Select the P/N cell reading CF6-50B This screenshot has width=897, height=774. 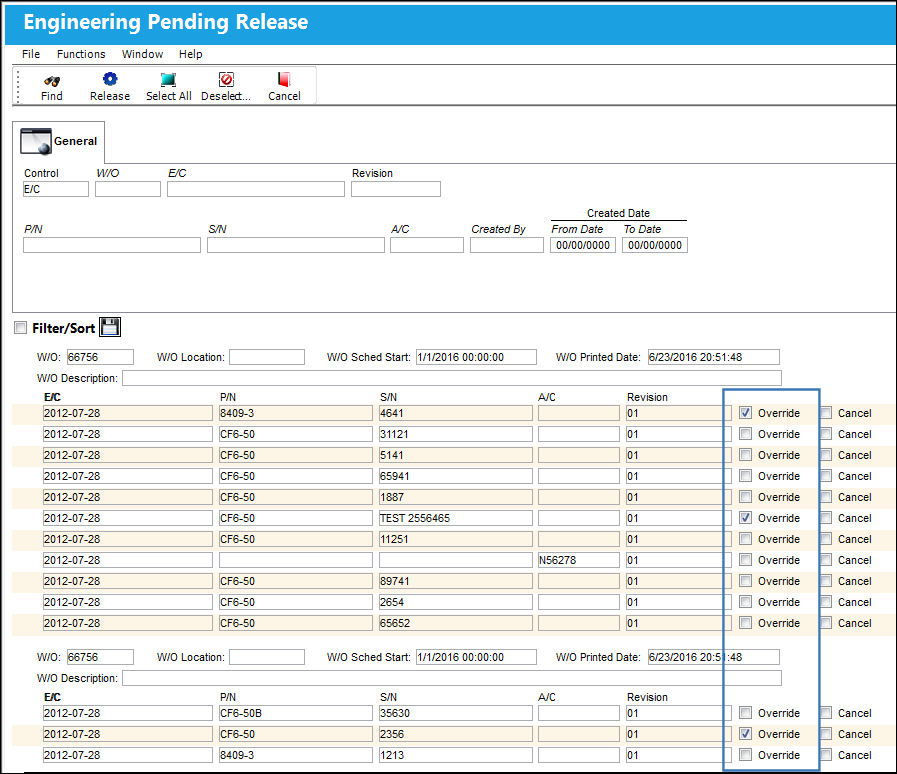coord(295,713)
